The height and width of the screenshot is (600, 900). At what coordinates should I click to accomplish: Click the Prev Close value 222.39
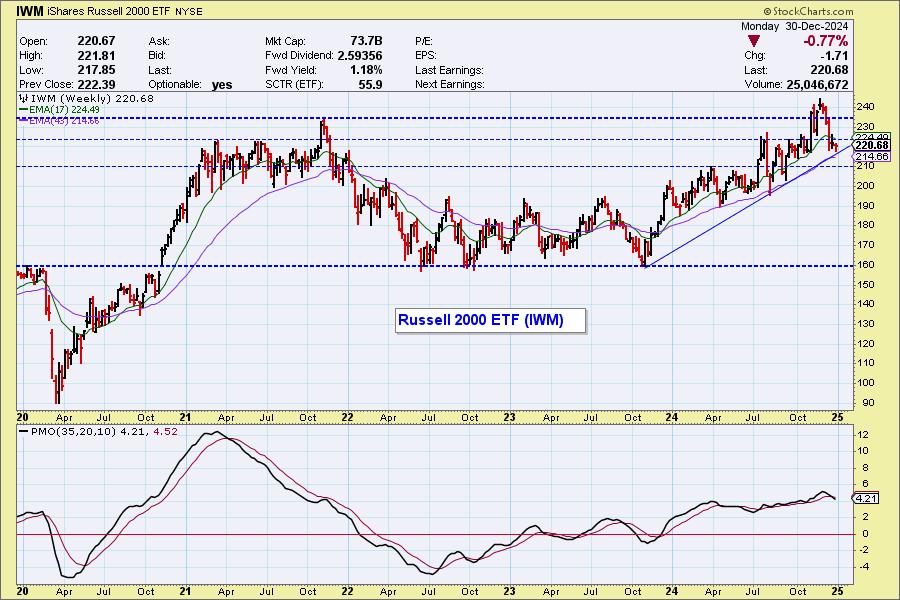96,84
